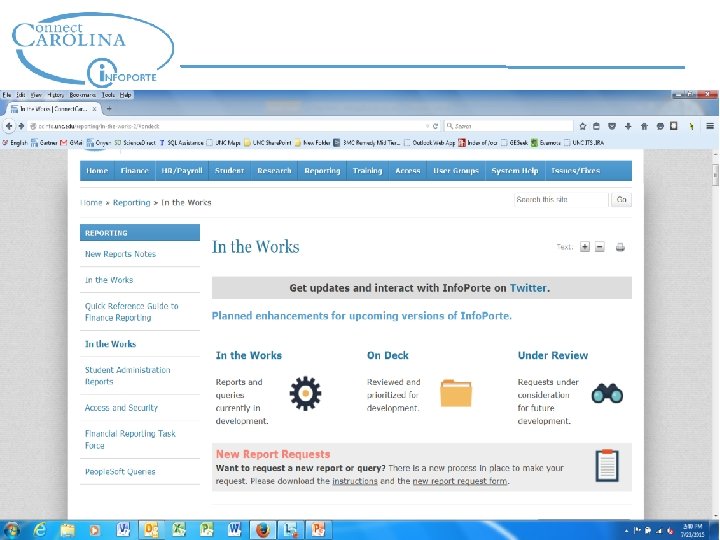Screen dimensions: 720x540
Task: Click the Under Review heading link
Action: pos(552,355)
